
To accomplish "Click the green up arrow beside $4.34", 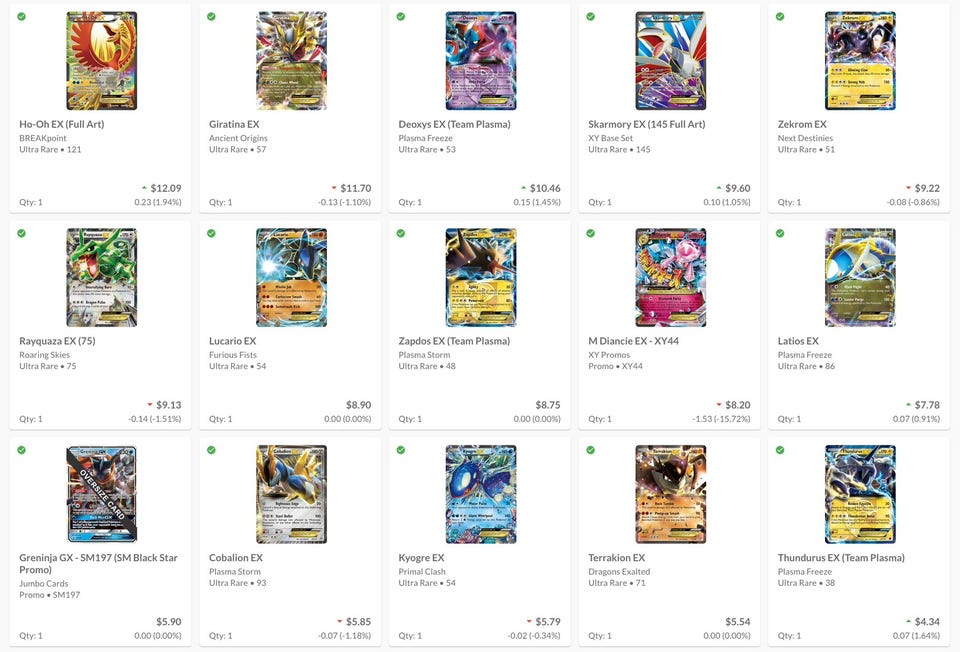I will (x=909, y=621).
